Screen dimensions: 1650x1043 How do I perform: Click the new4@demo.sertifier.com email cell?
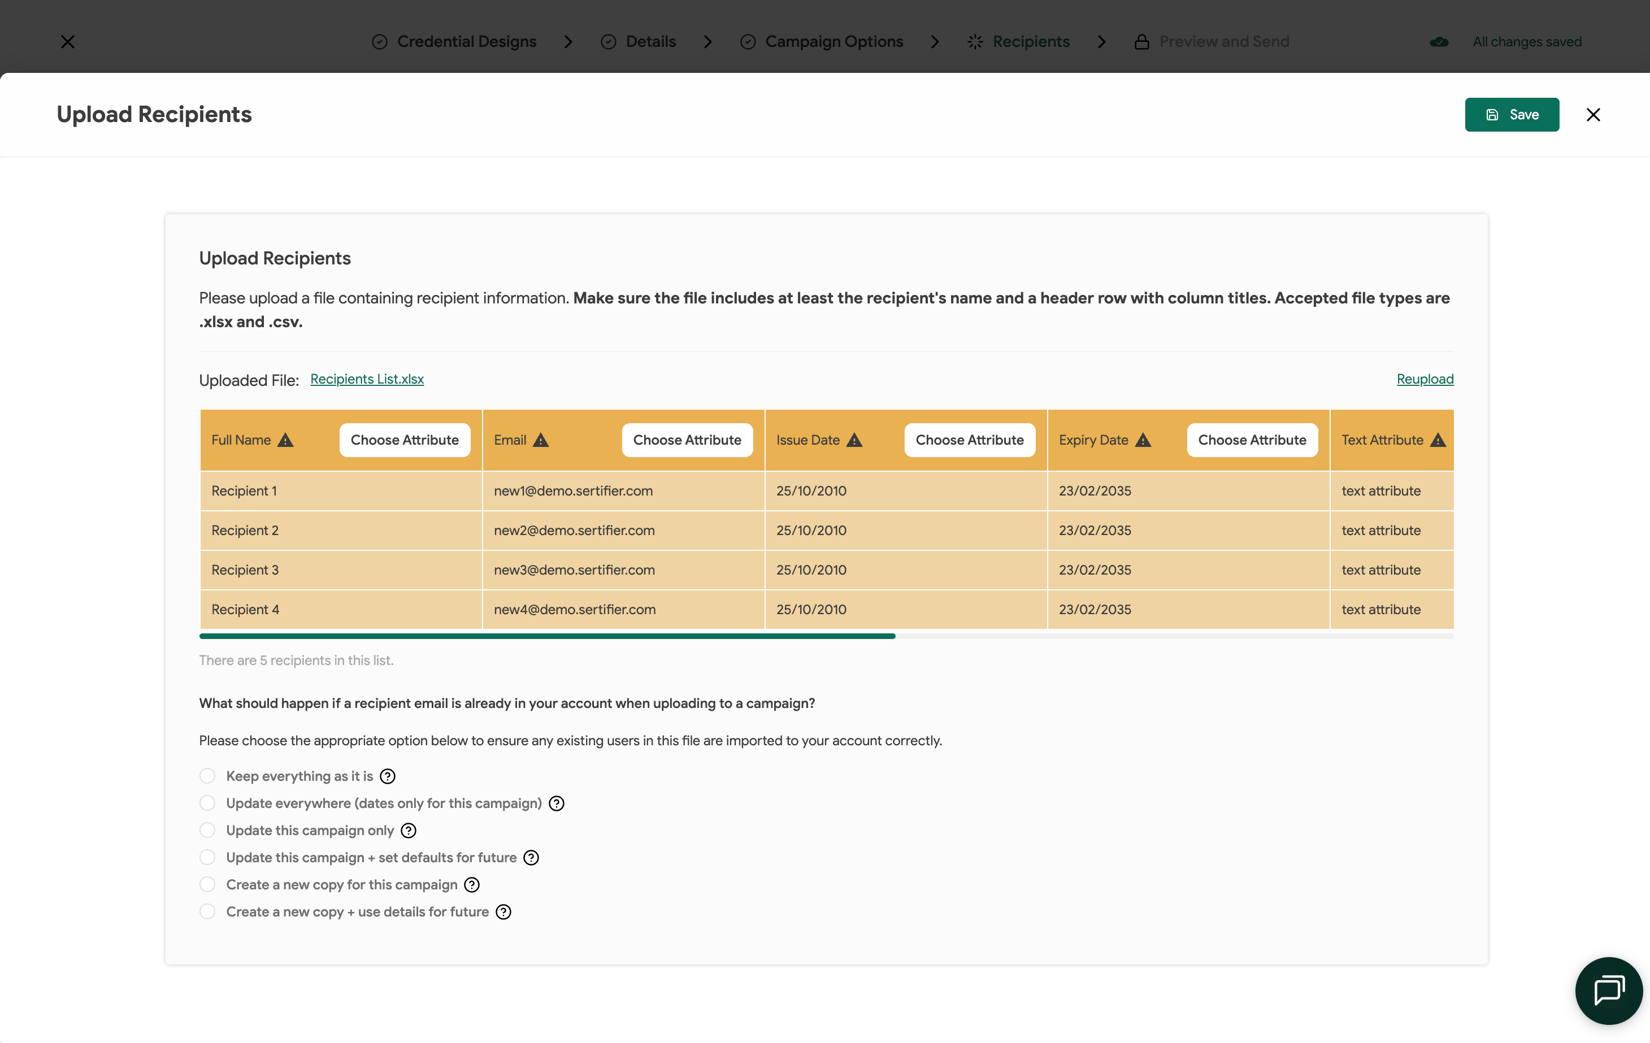point(624,609)
